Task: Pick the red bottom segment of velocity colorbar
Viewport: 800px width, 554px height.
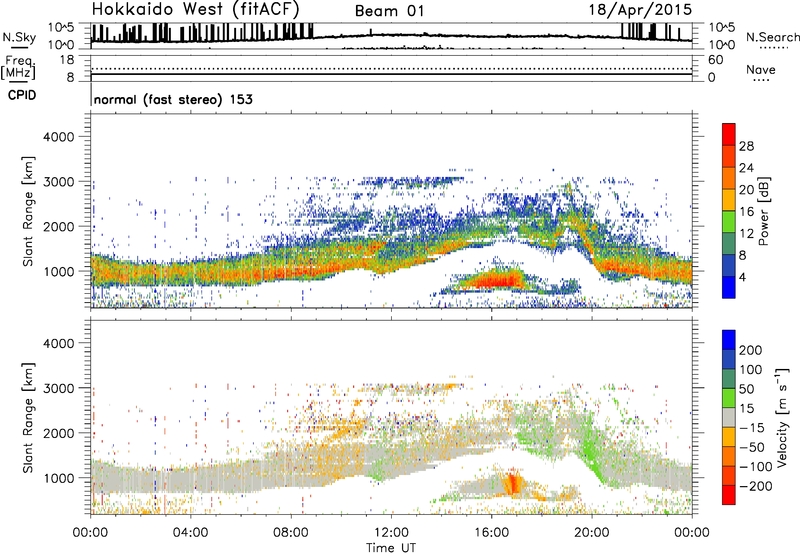Action: [x=729, y=495]
